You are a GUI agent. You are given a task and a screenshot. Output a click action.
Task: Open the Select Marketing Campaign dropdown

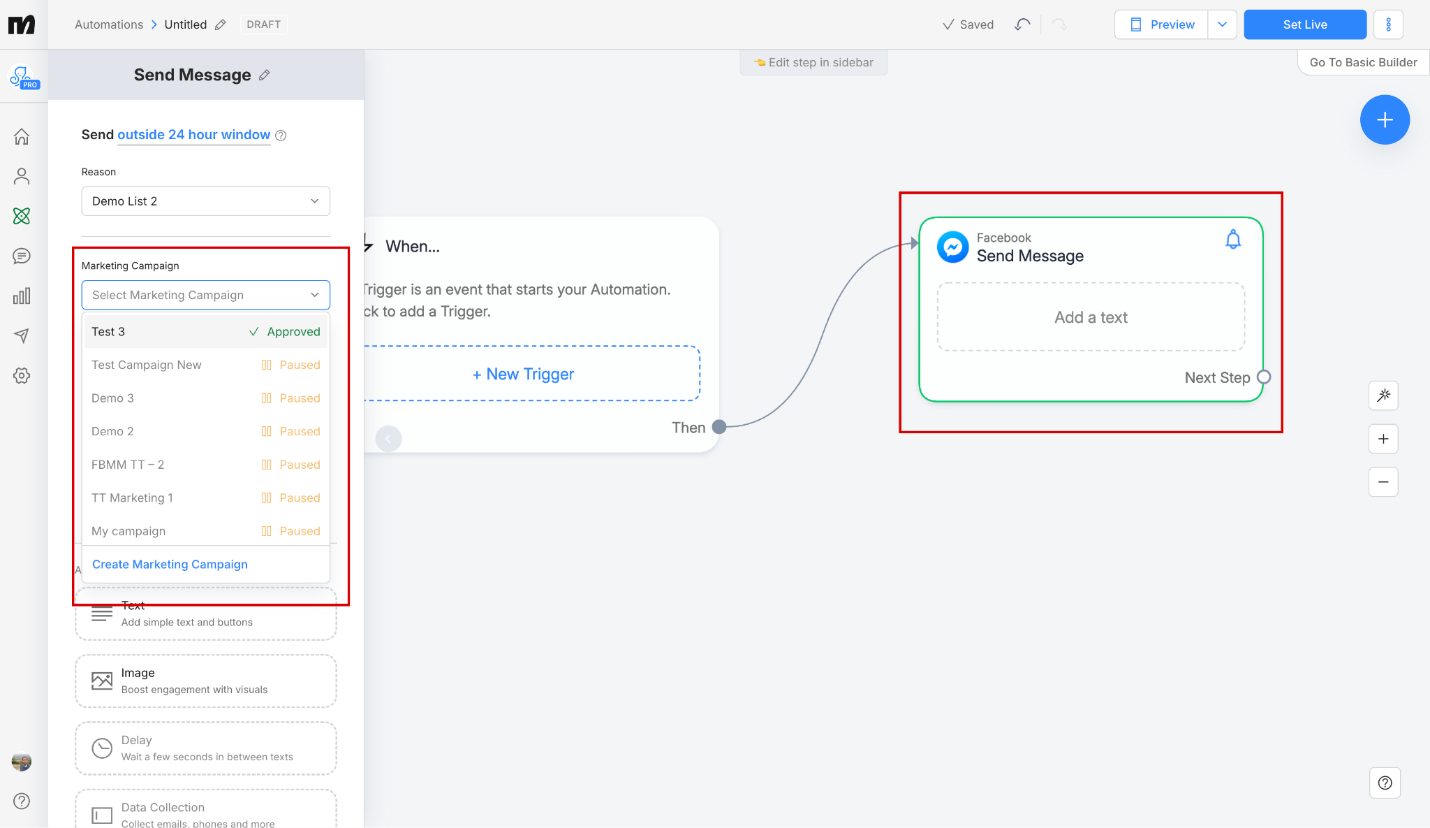[x=205, y=295]
